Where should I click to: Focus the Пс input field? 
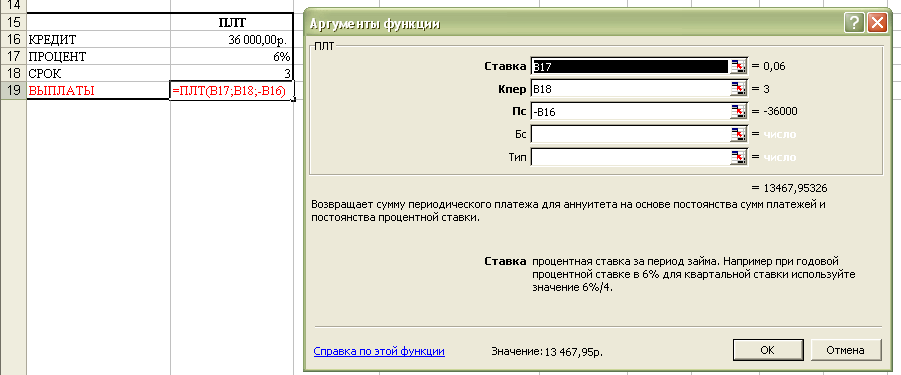pos(630,111)
